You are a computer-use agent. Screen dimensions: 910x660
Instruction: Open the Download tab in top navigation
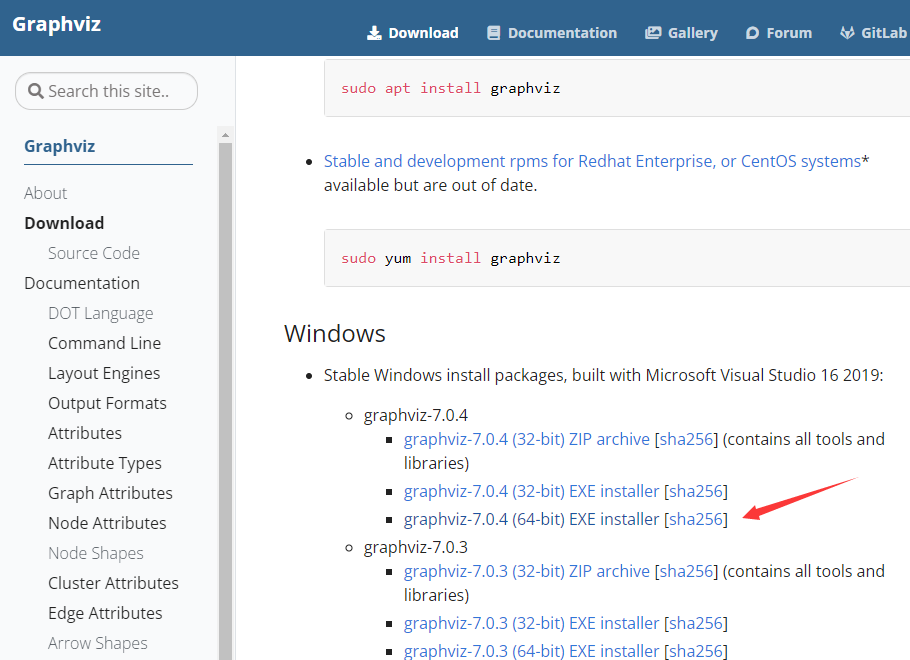tap(413, 33)
